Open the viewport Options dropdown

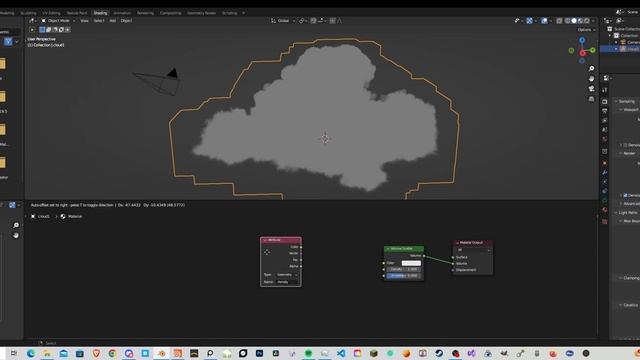pos(586,29)
